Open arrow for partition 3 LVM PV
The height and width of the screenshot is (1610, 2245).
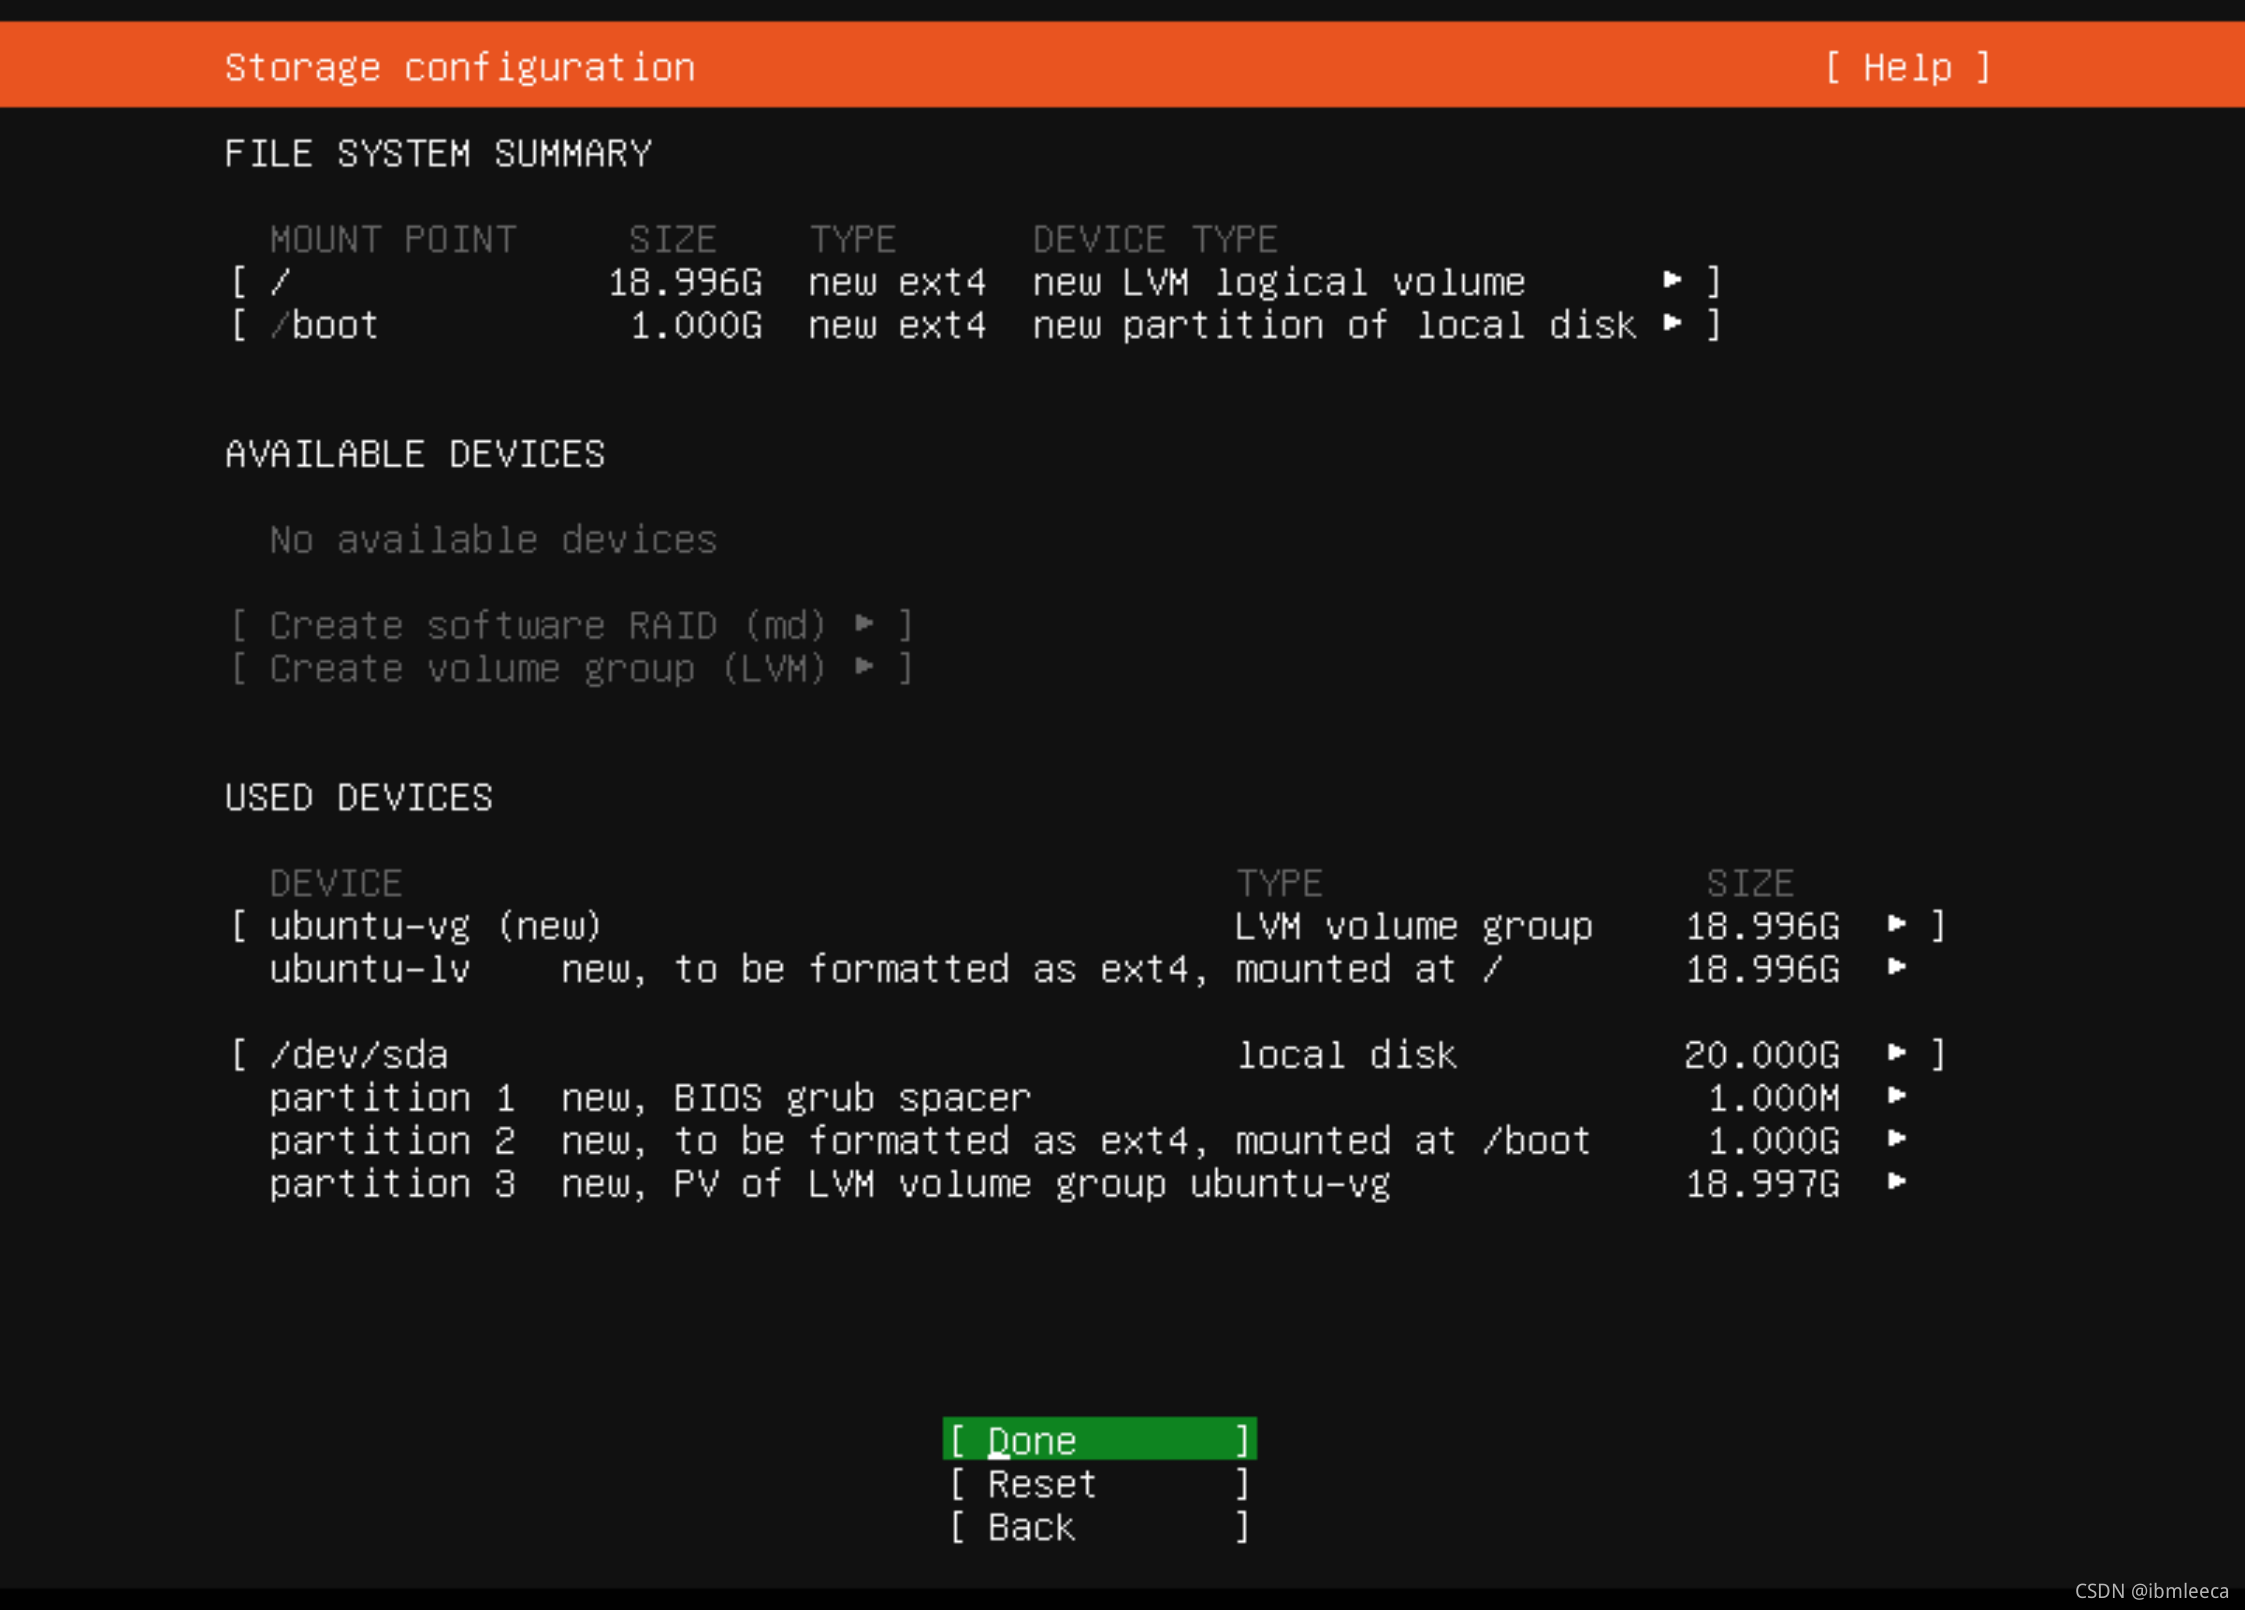(1896, 1183)
